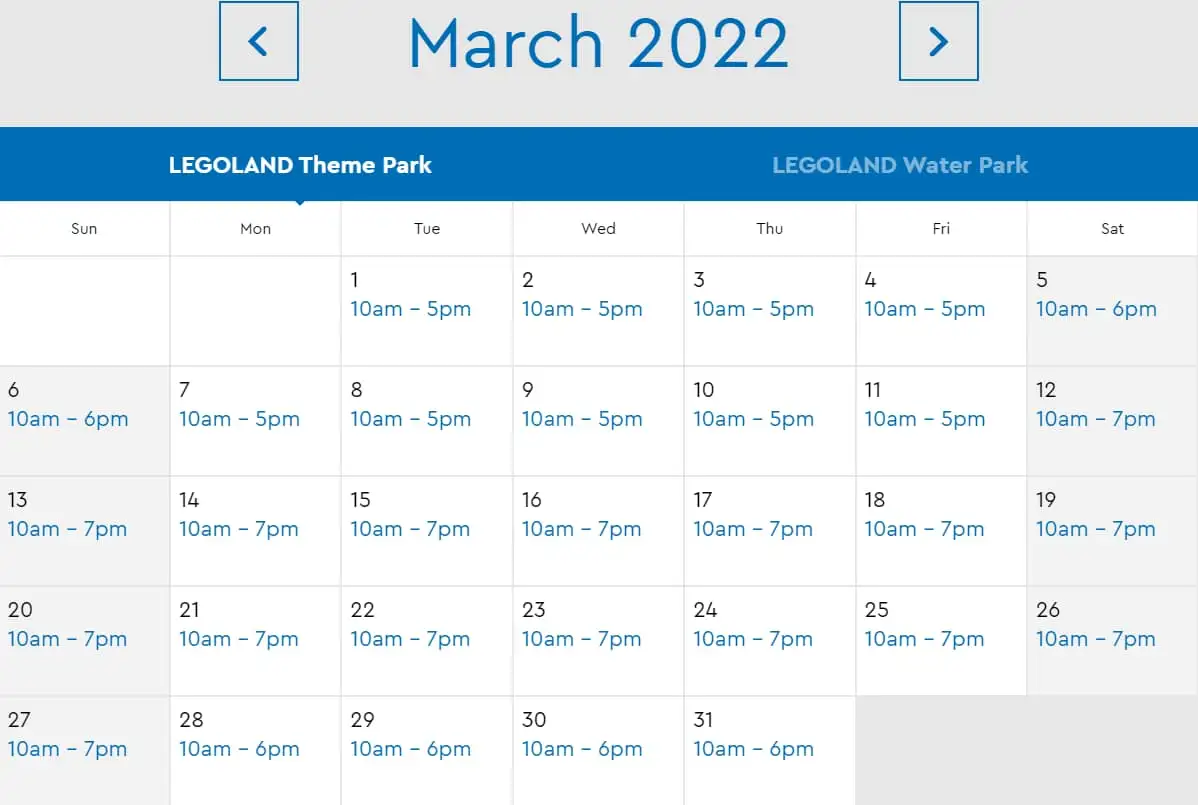
Task: Select March 28 Monday cell
Action: point(255,750)
